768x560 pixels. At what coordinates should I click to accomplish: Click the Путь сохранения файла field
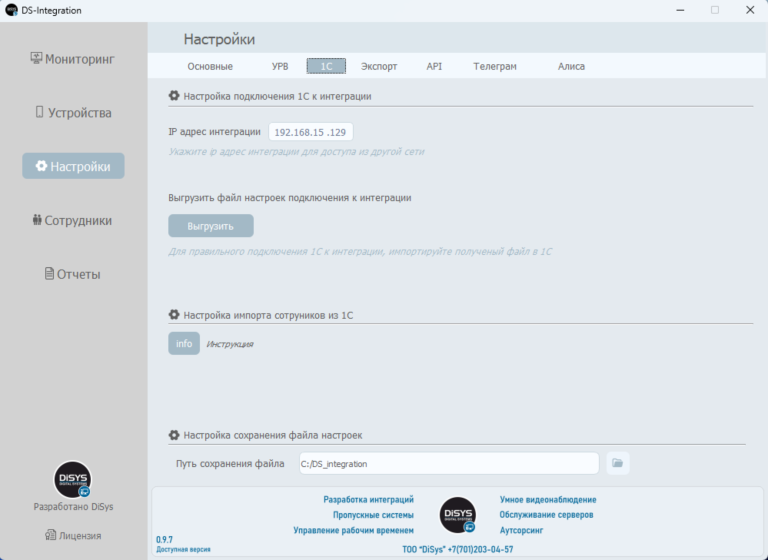point(448,464)
